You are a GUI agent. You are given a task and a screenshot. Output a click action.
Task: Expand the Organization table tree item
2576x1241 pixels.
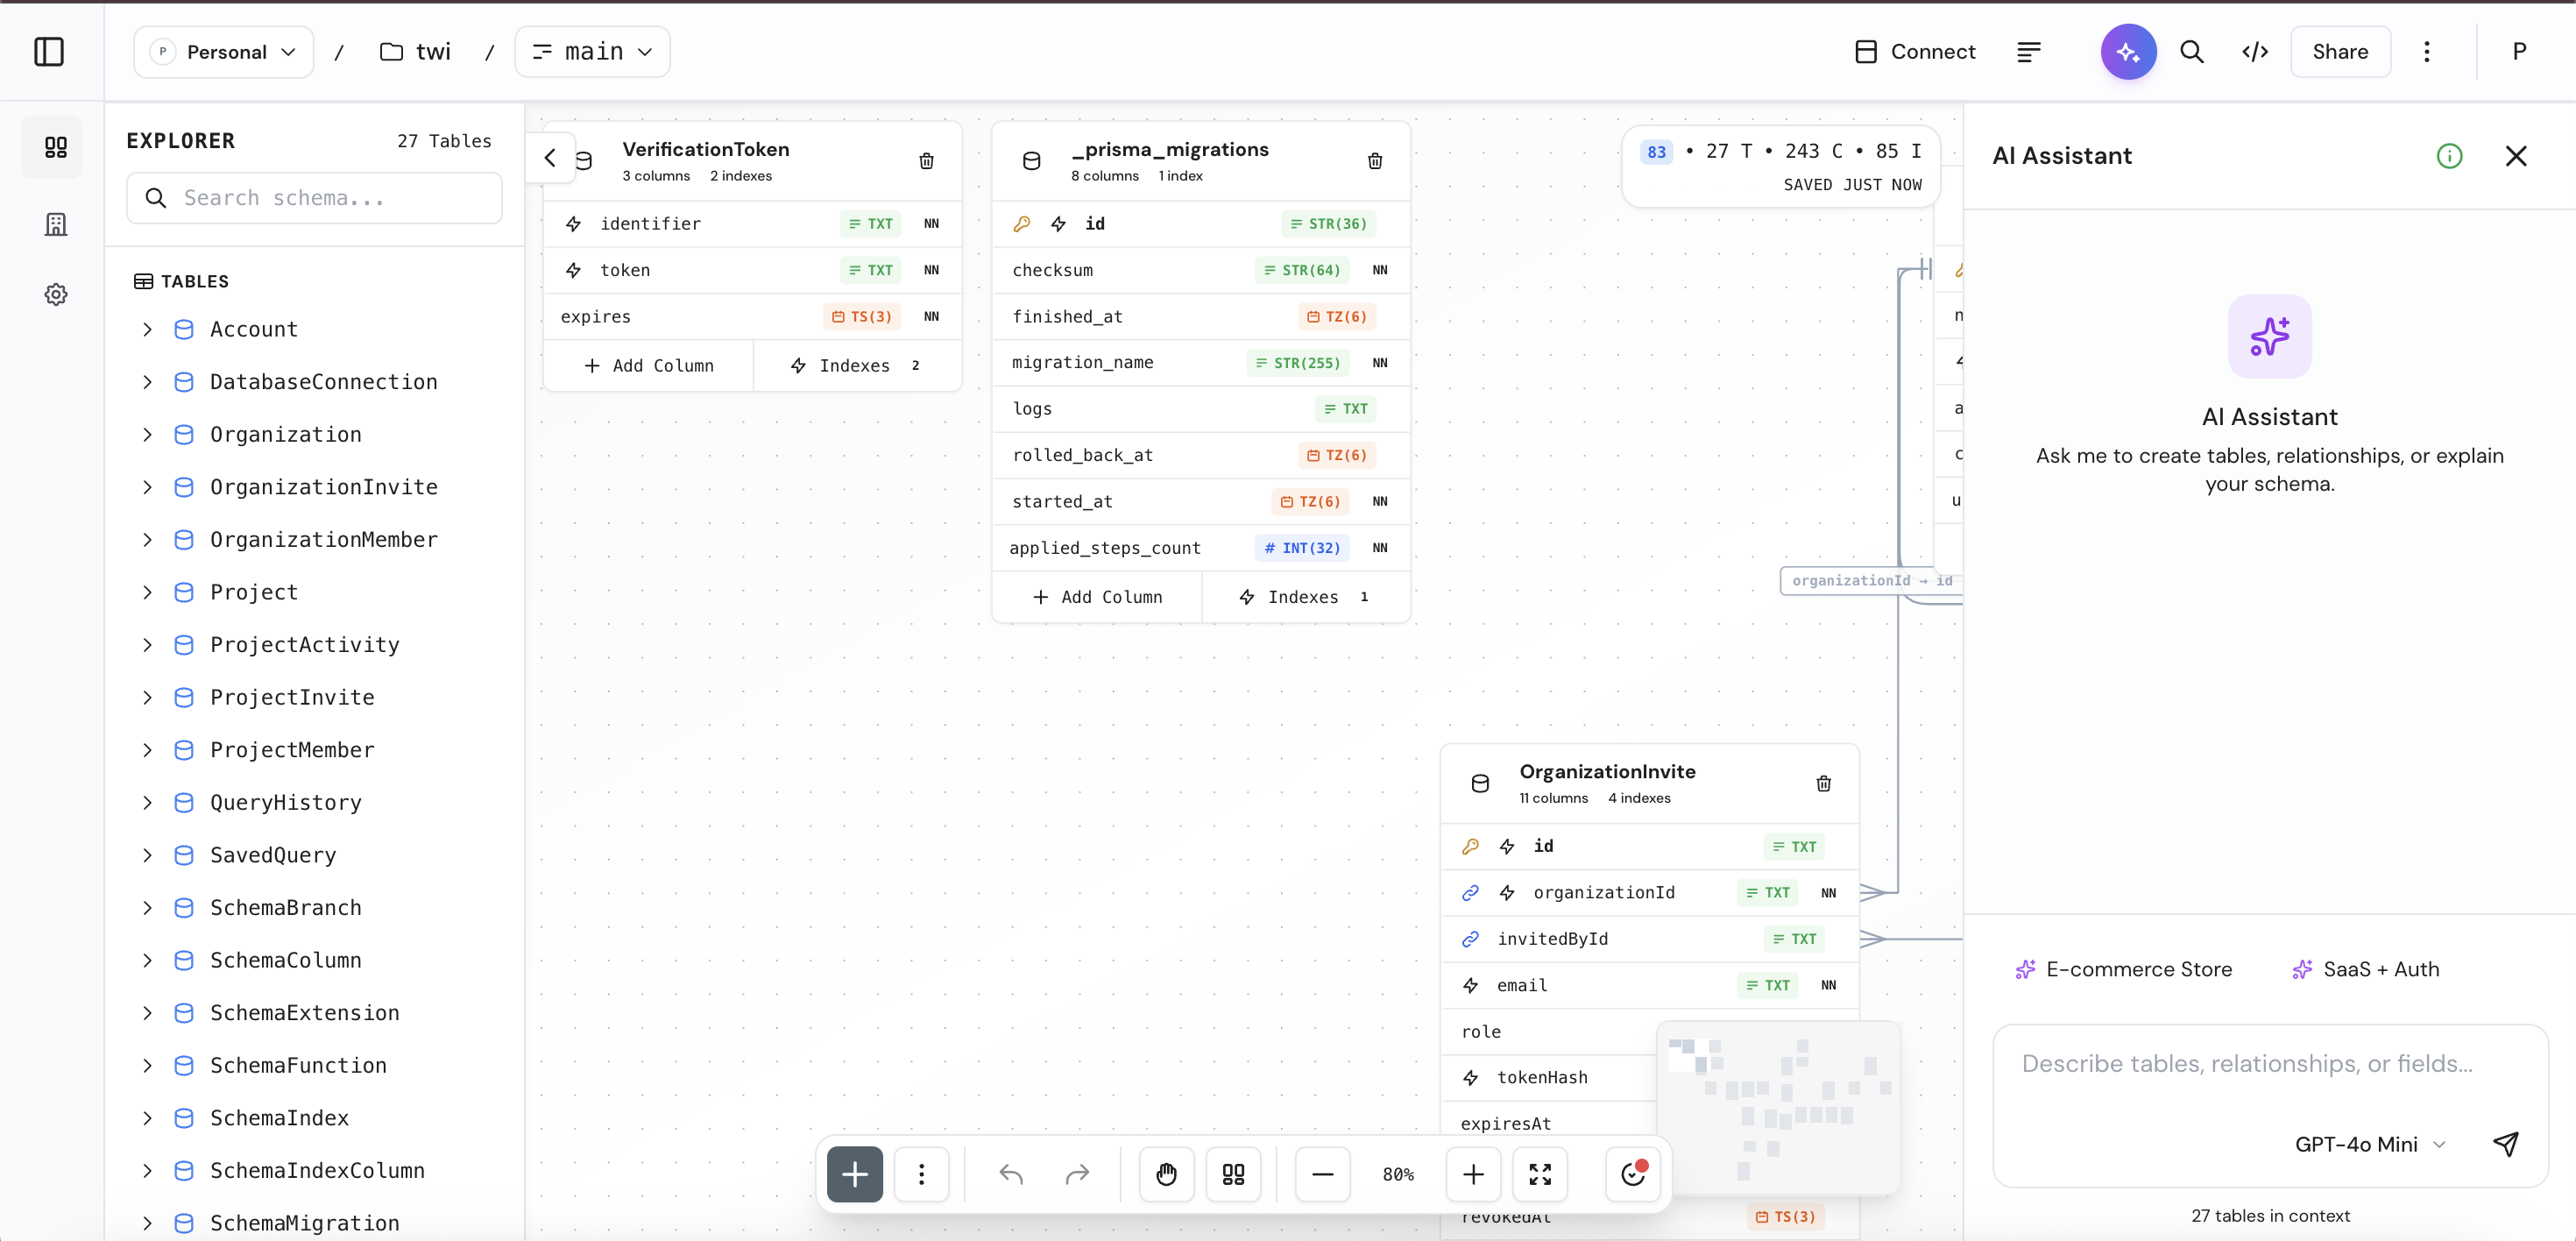(x=148, y=434)
